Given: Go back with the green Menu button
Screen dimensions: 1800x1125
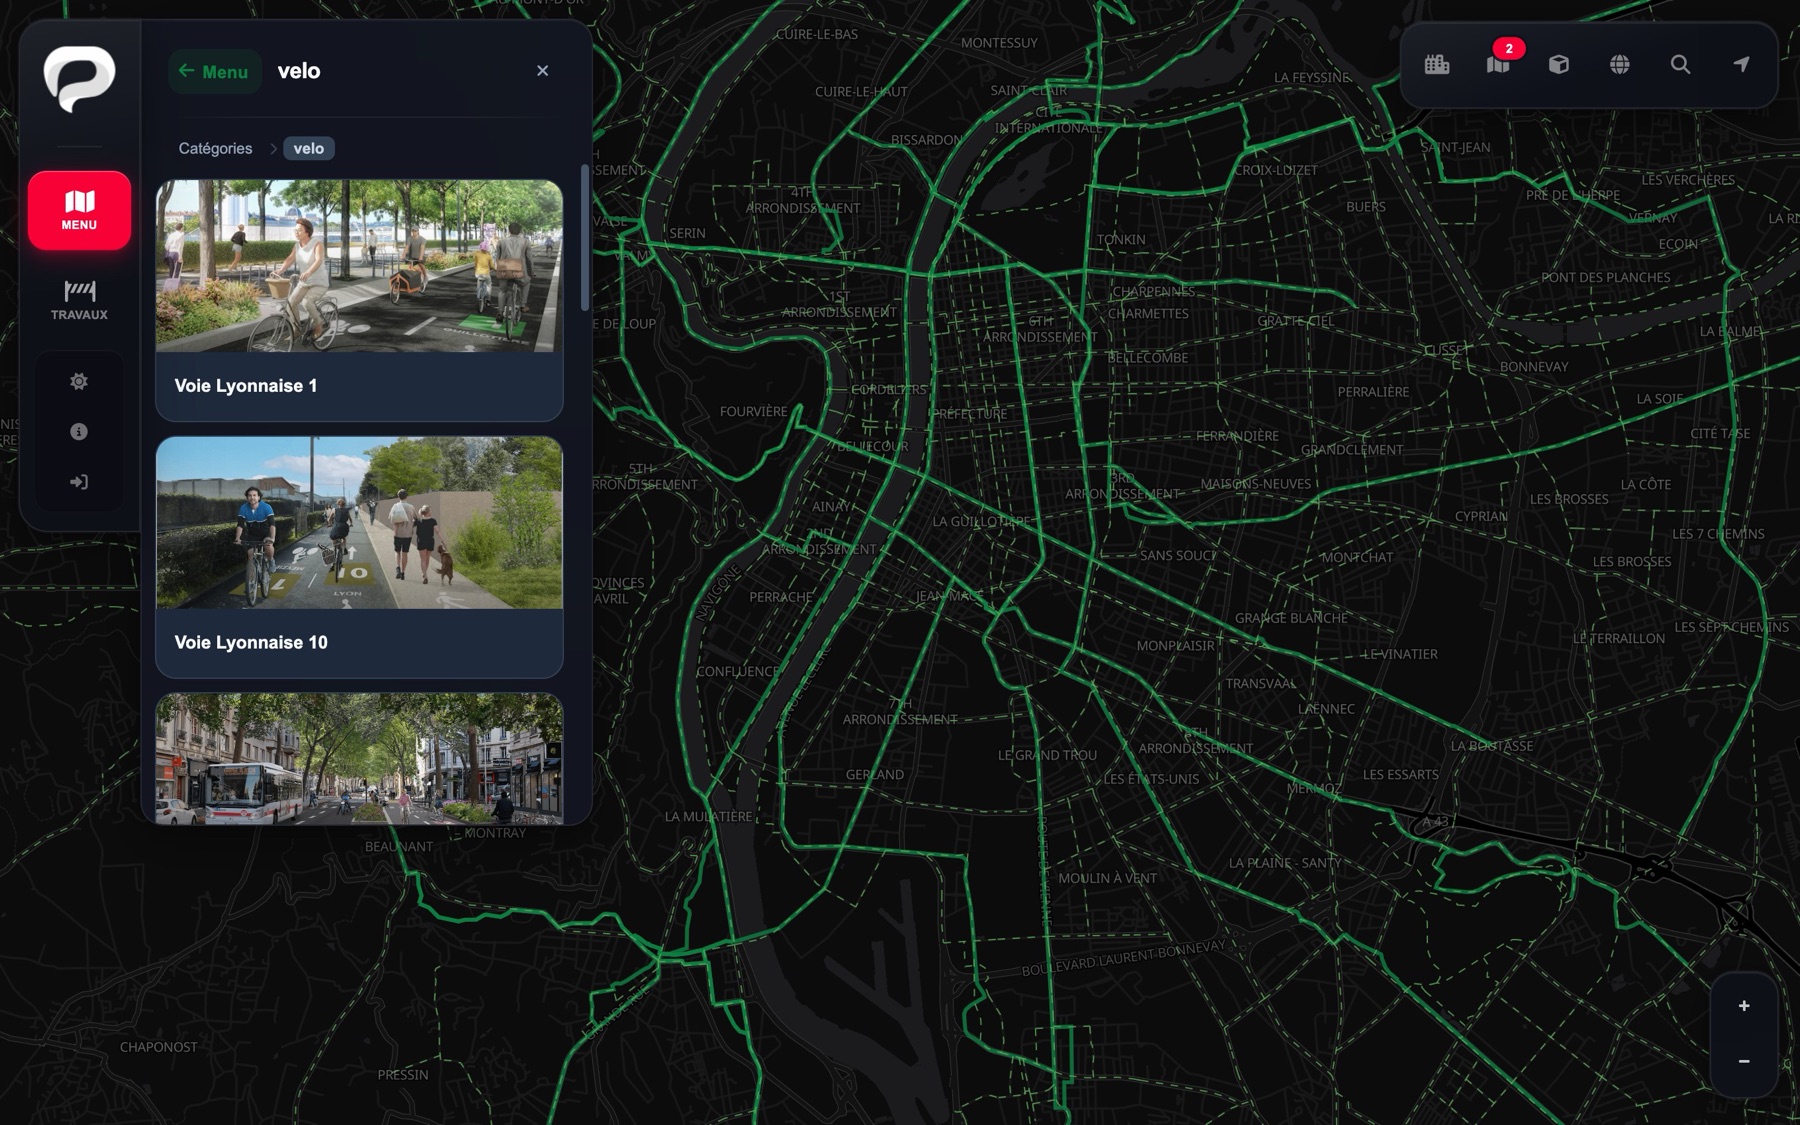Looking at the screenshot, I should click(214, 71).
